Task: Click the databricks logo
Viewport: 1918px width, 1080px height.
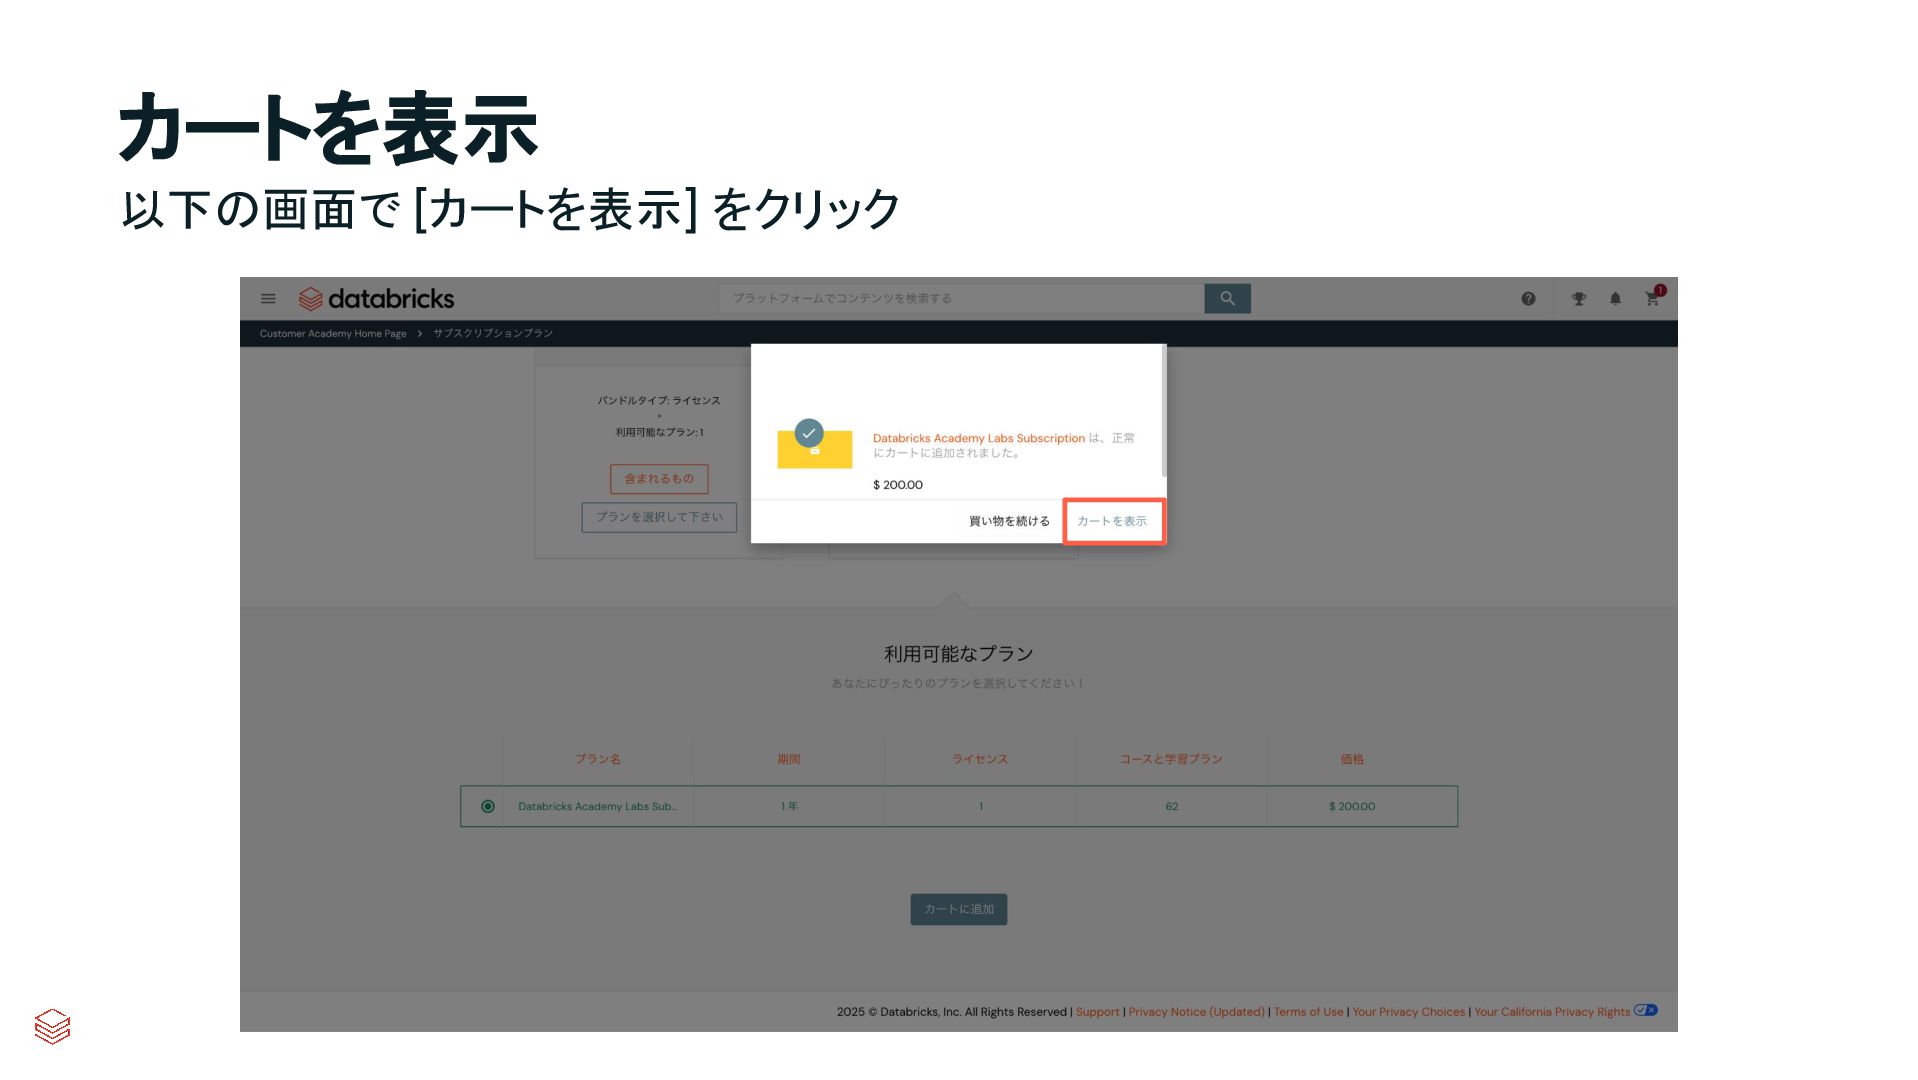Action: 376,298
